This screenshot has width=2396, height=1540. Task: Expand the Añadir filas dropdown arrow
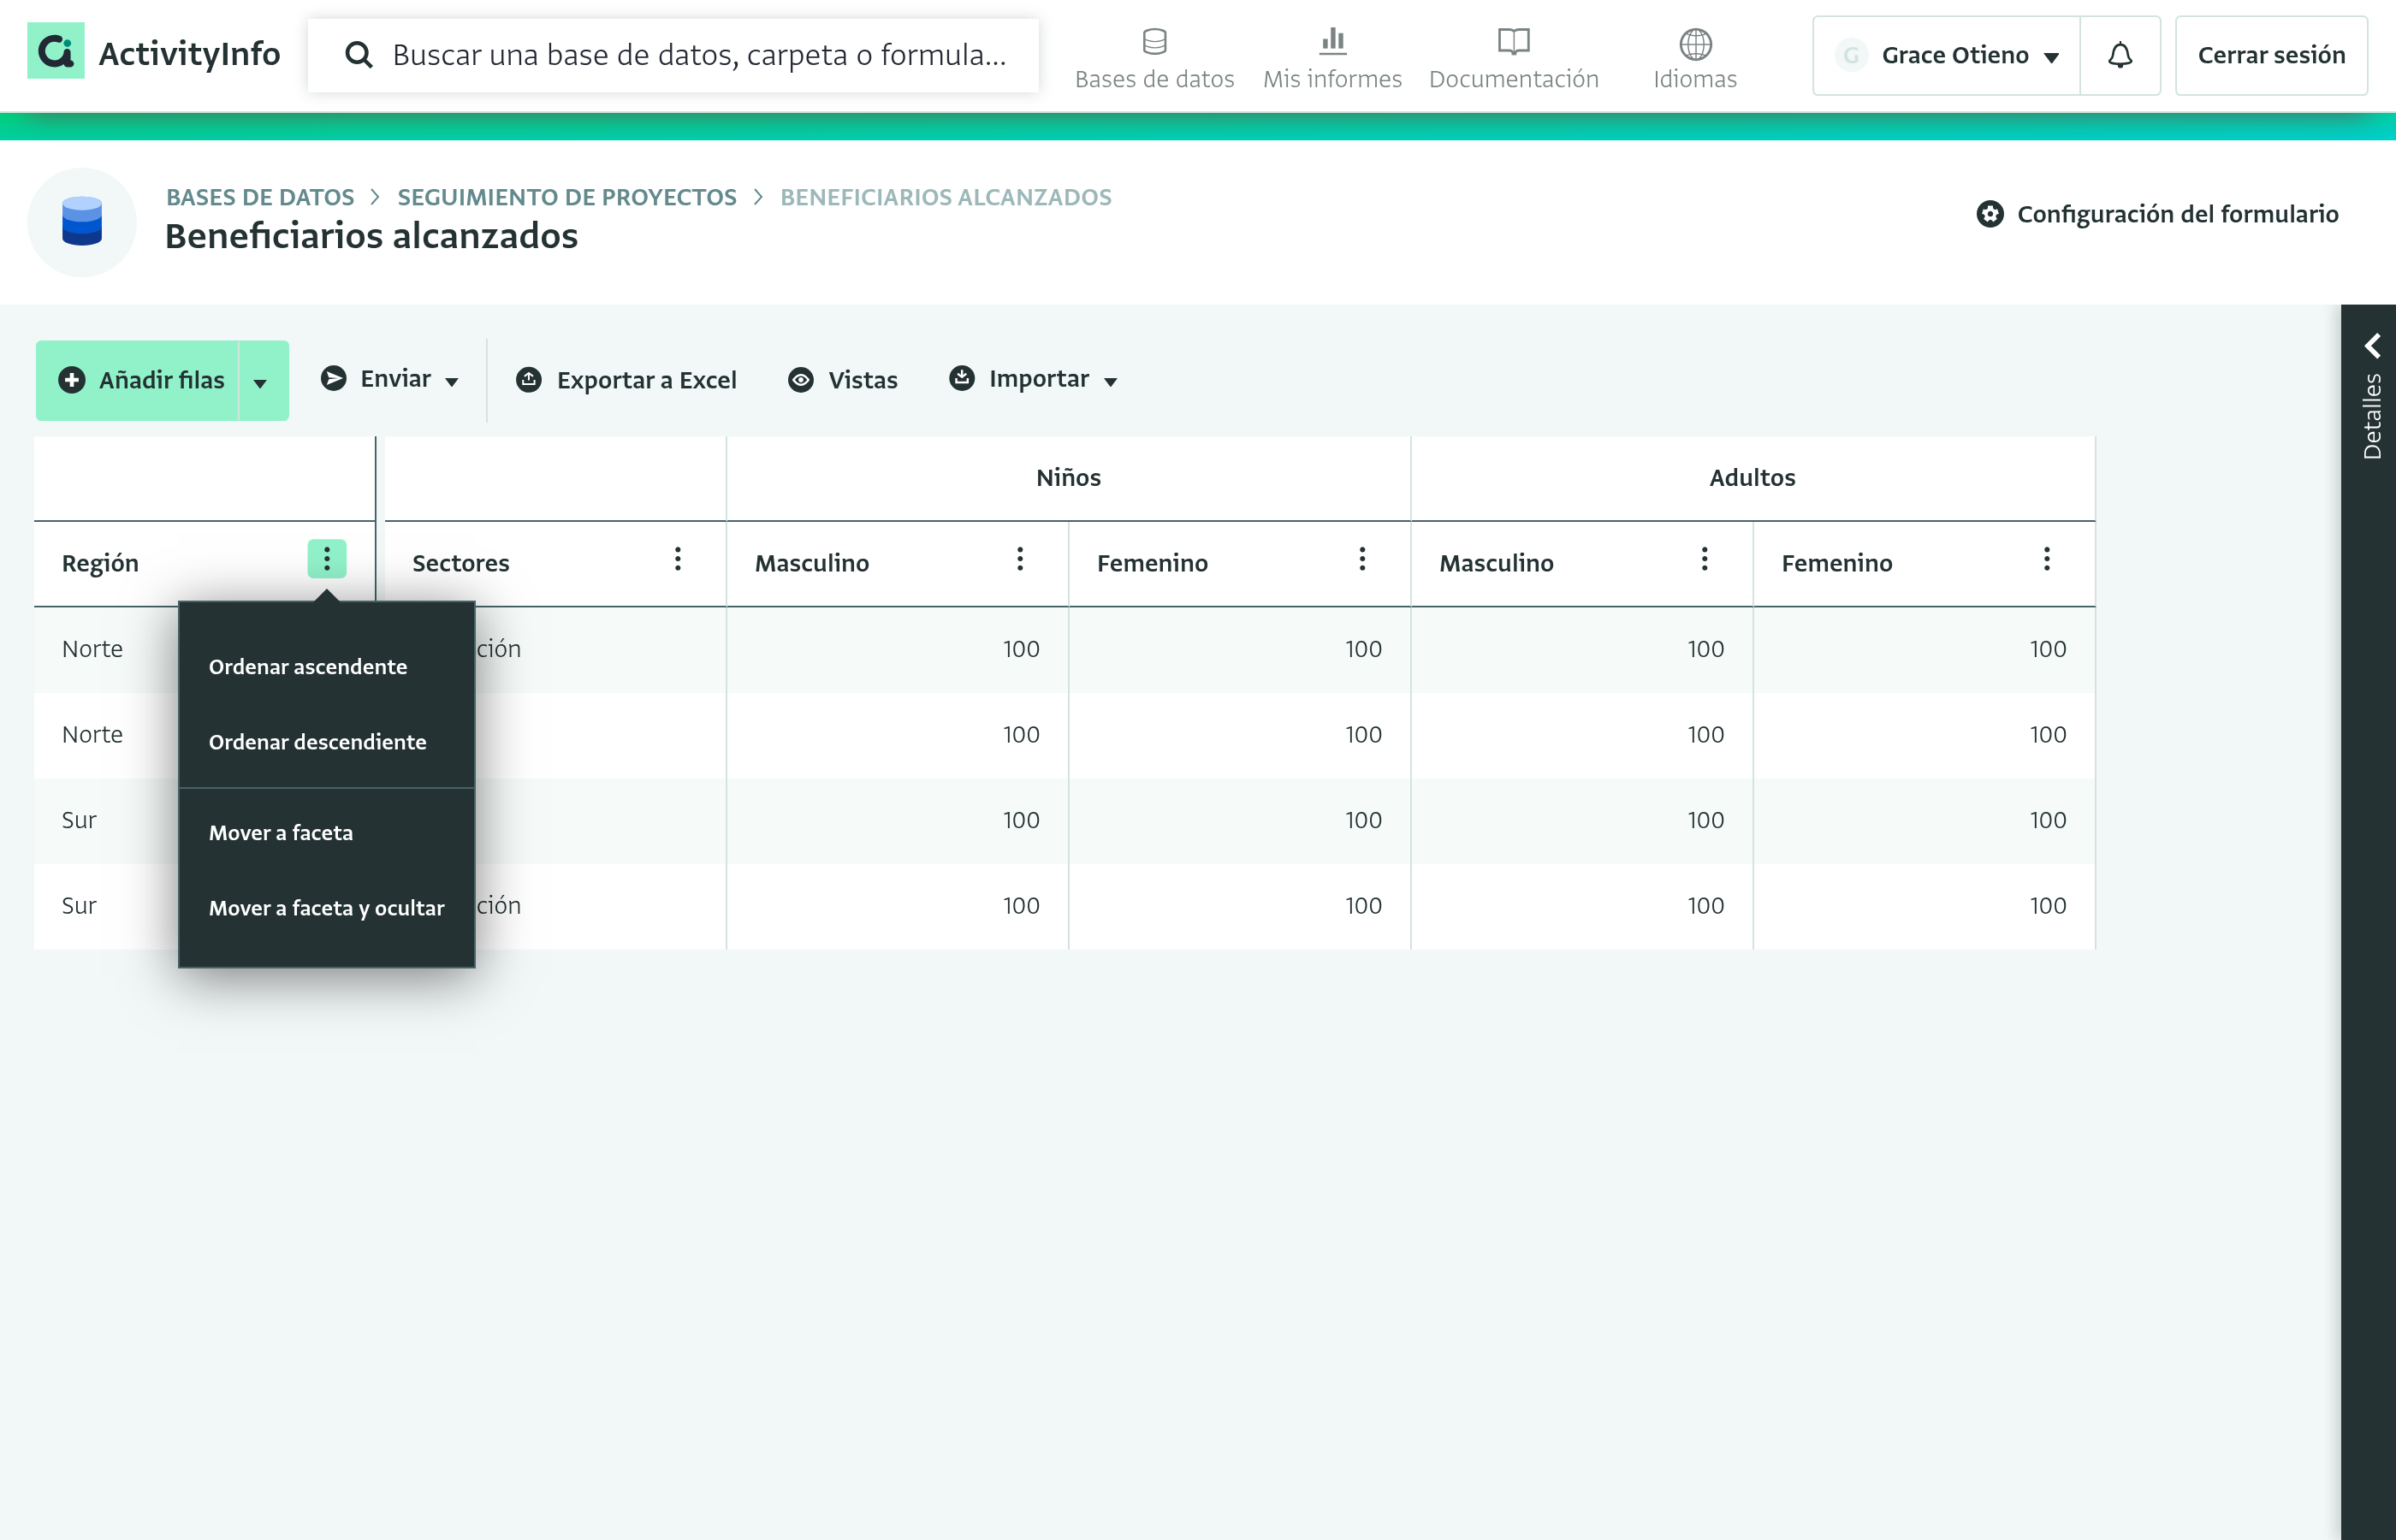[261, 382]
